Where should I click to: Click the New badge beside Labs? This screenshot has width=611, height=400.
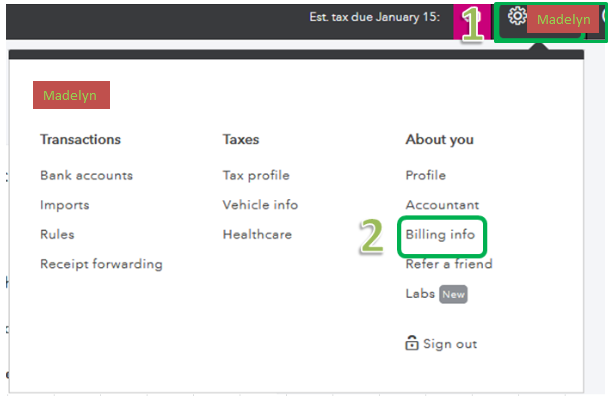click(x=453, y=294)
